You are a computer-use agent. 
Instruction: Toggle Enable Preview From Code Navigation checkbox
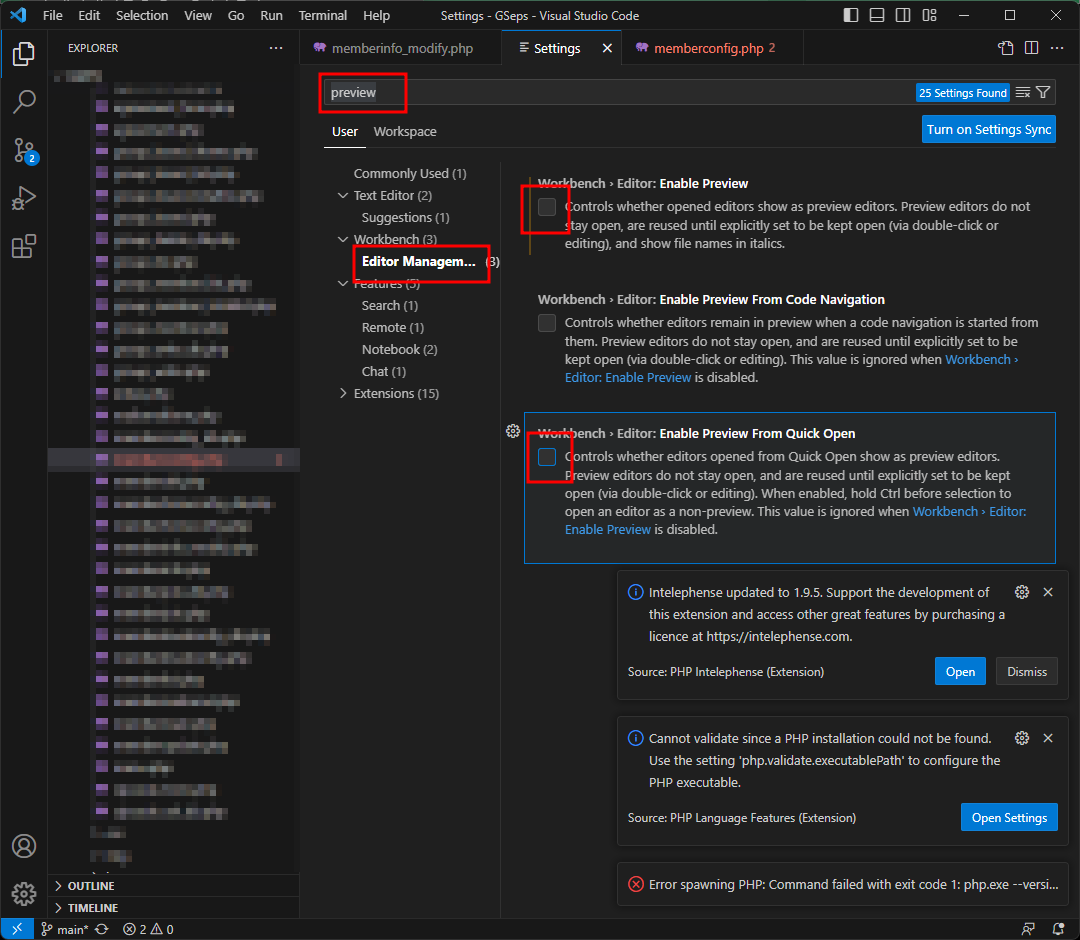click(547, 322)
